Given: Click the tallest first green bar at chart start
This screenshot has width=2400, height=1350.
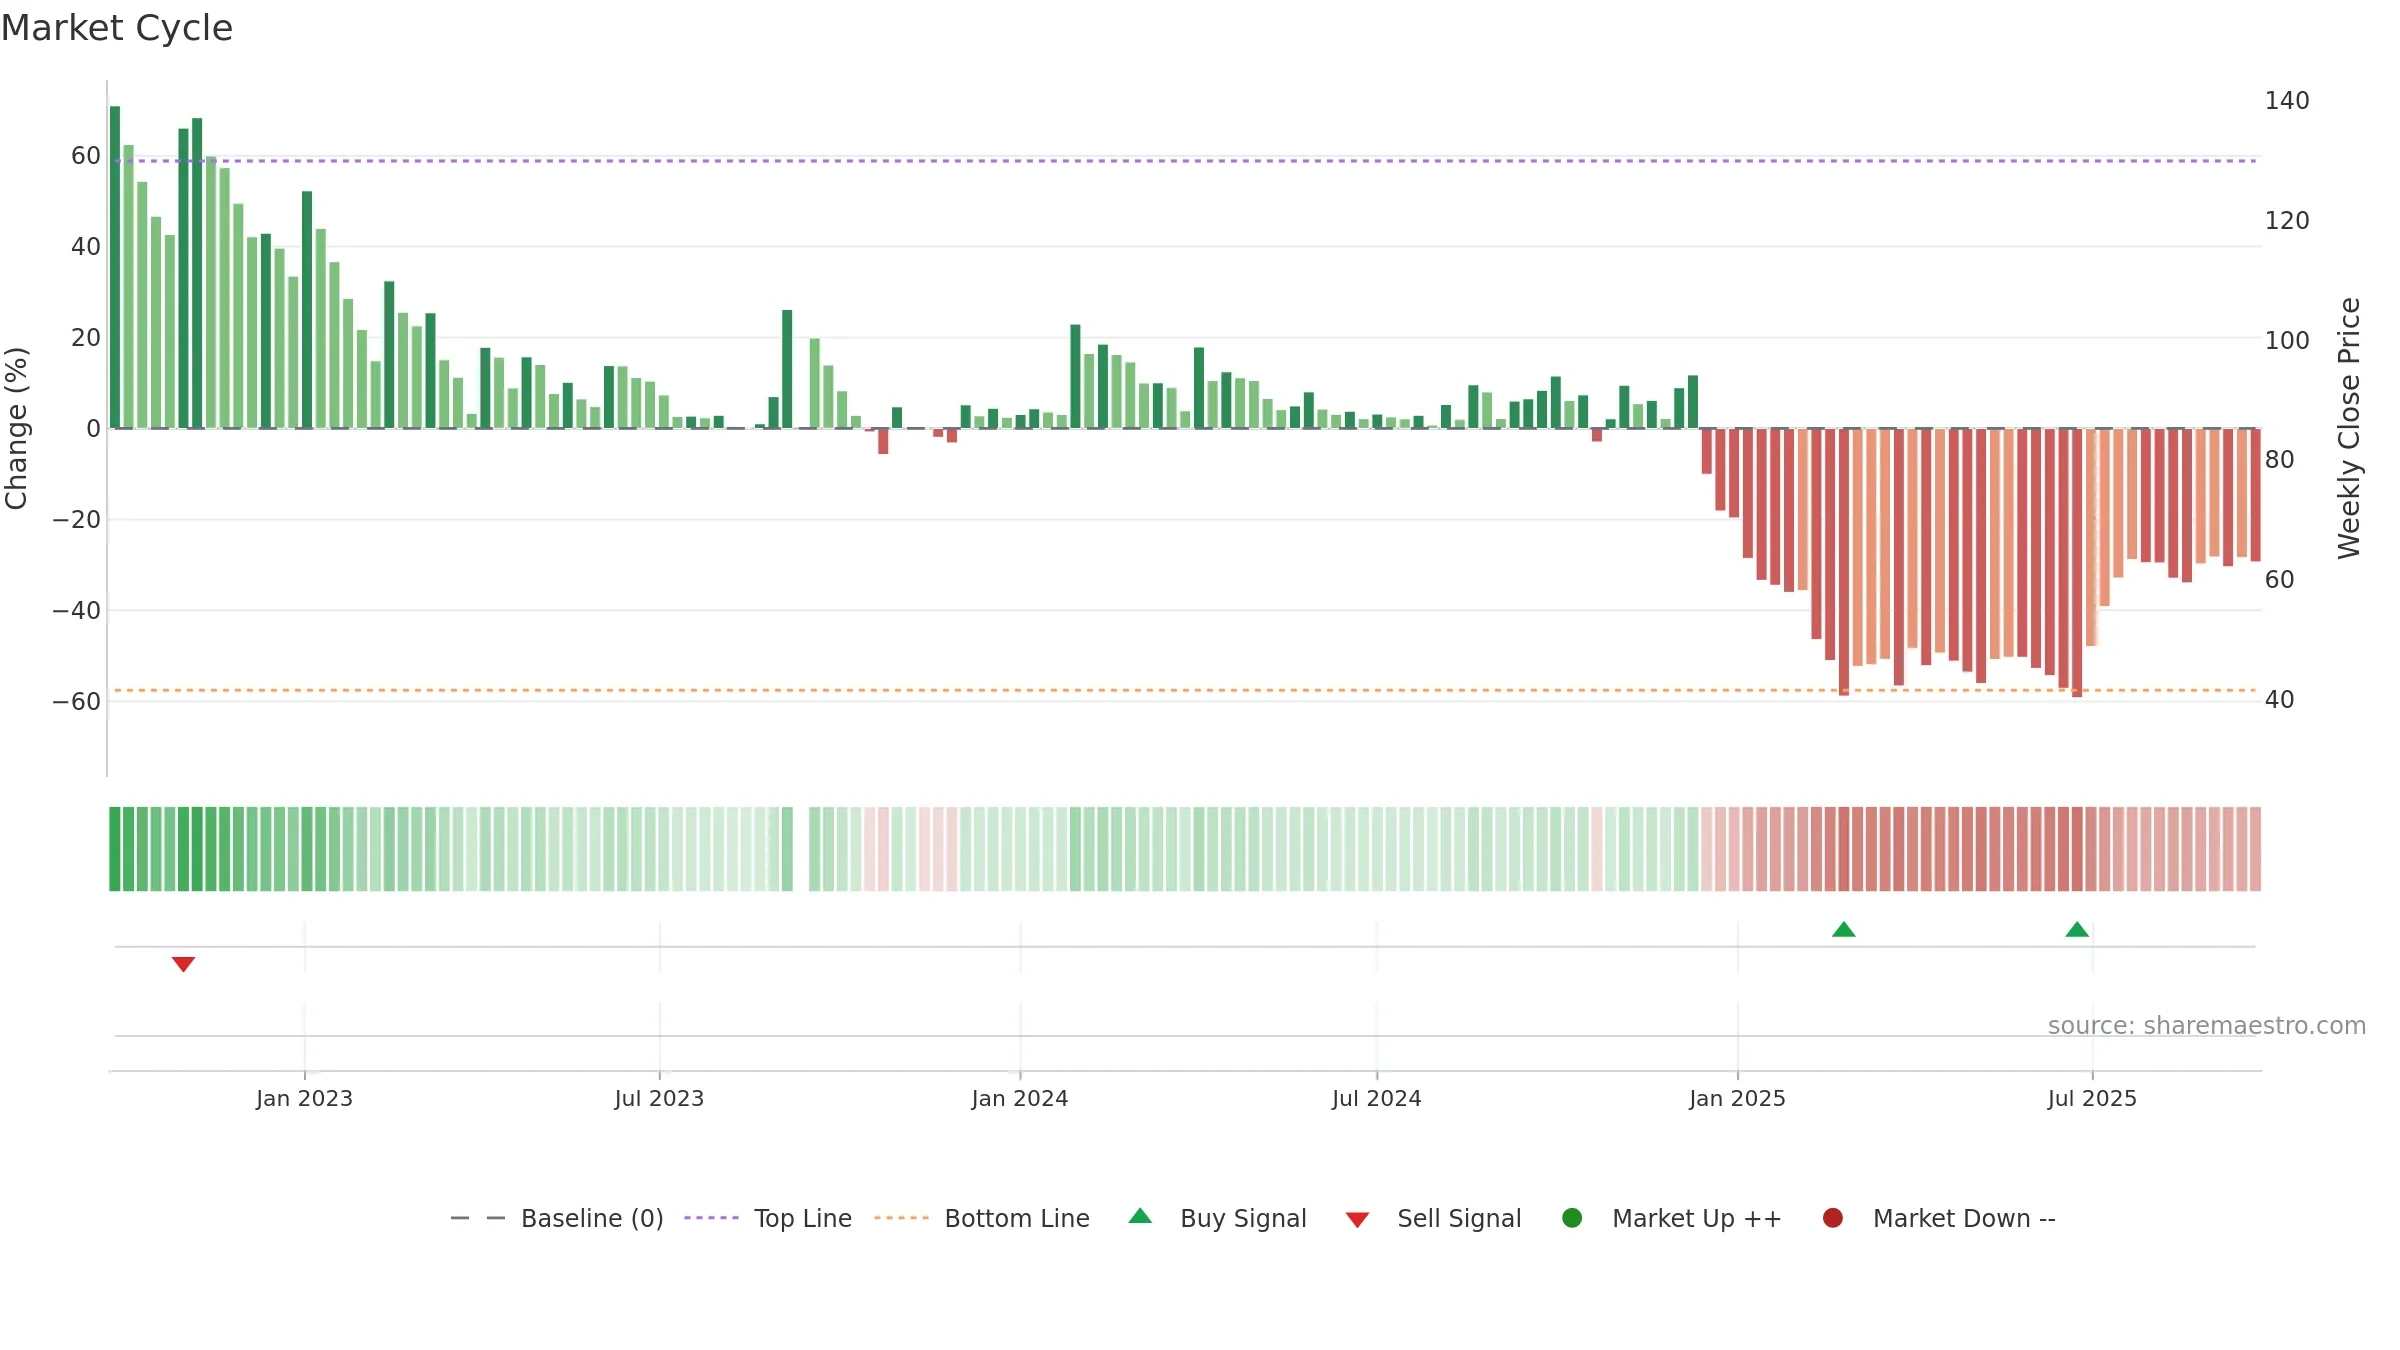Looking at the screenshot, I should pyautogui.click(x=115, y=267).
